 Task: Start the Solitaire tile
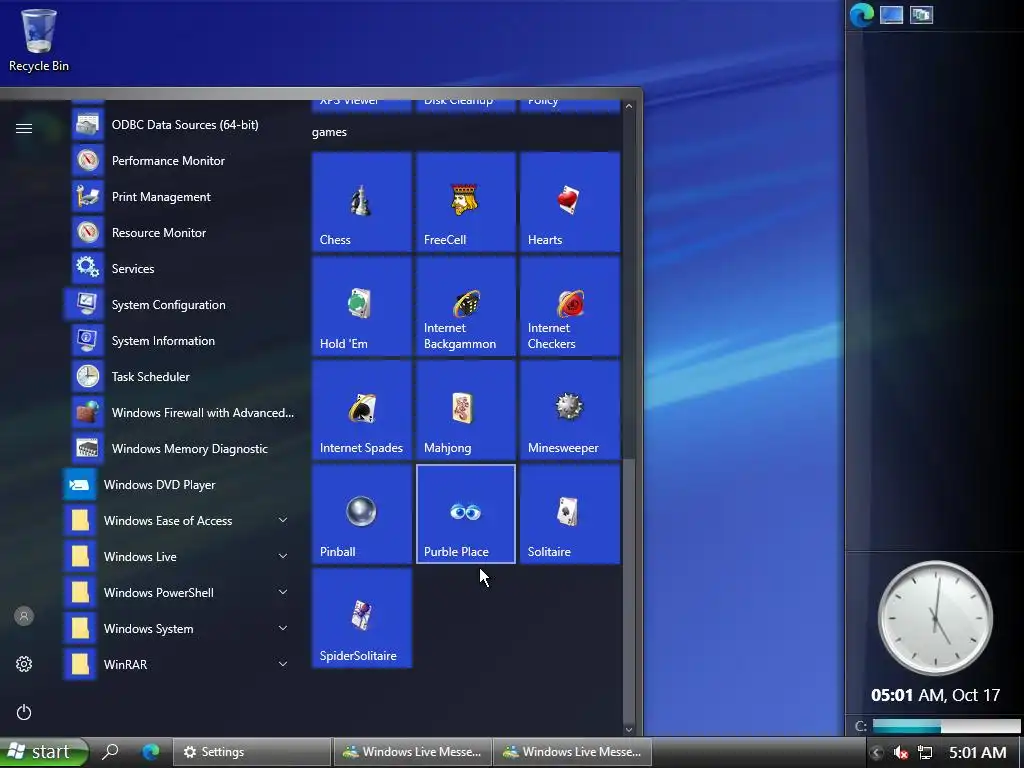coord(570,514)
